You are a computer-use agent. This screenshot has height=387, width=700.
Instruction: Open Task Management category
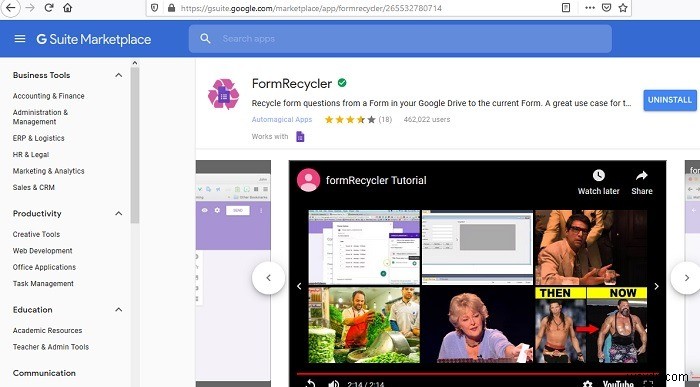43,283
